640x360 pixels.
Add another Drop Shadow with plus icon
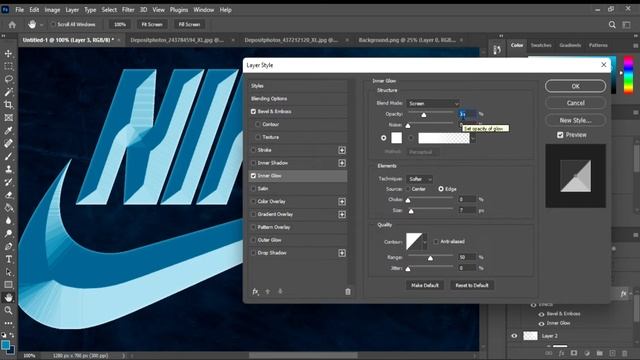342,253
